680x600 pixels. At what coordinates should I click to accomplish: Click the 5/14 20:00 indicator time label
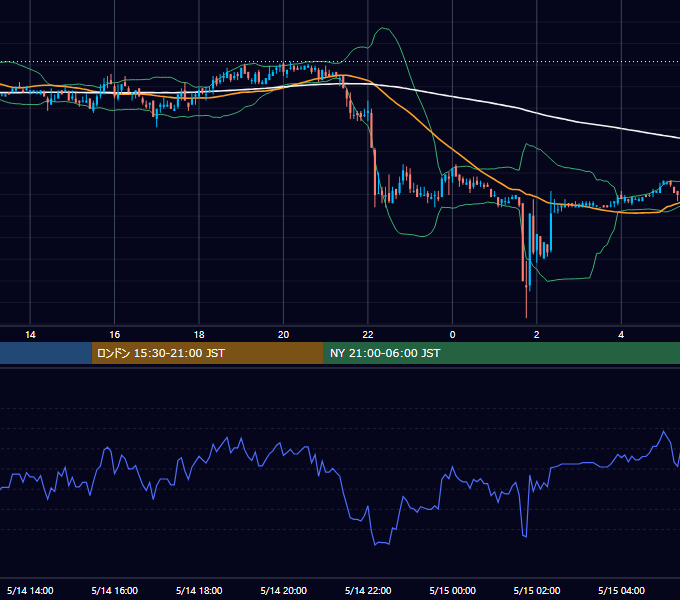click(x=284, y=590)
